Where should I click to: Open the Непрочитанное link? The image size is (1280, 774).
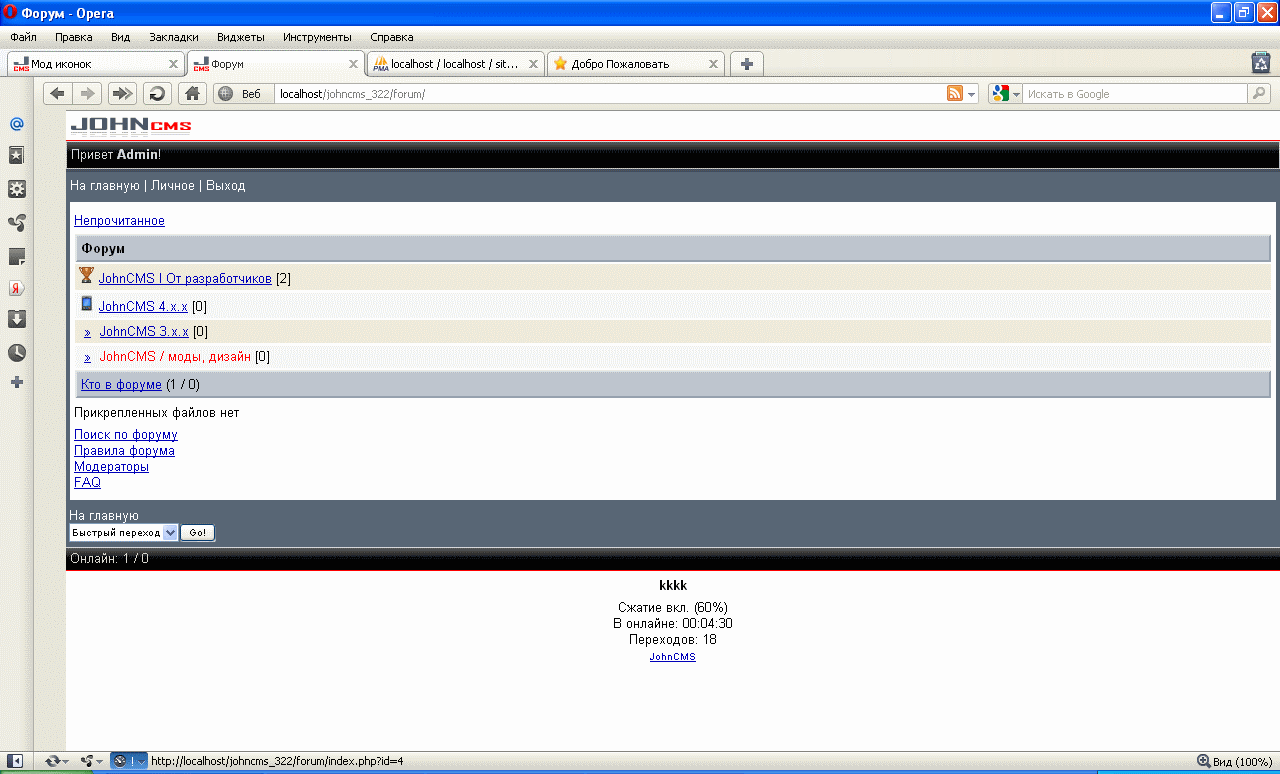[x=119, y=221]
